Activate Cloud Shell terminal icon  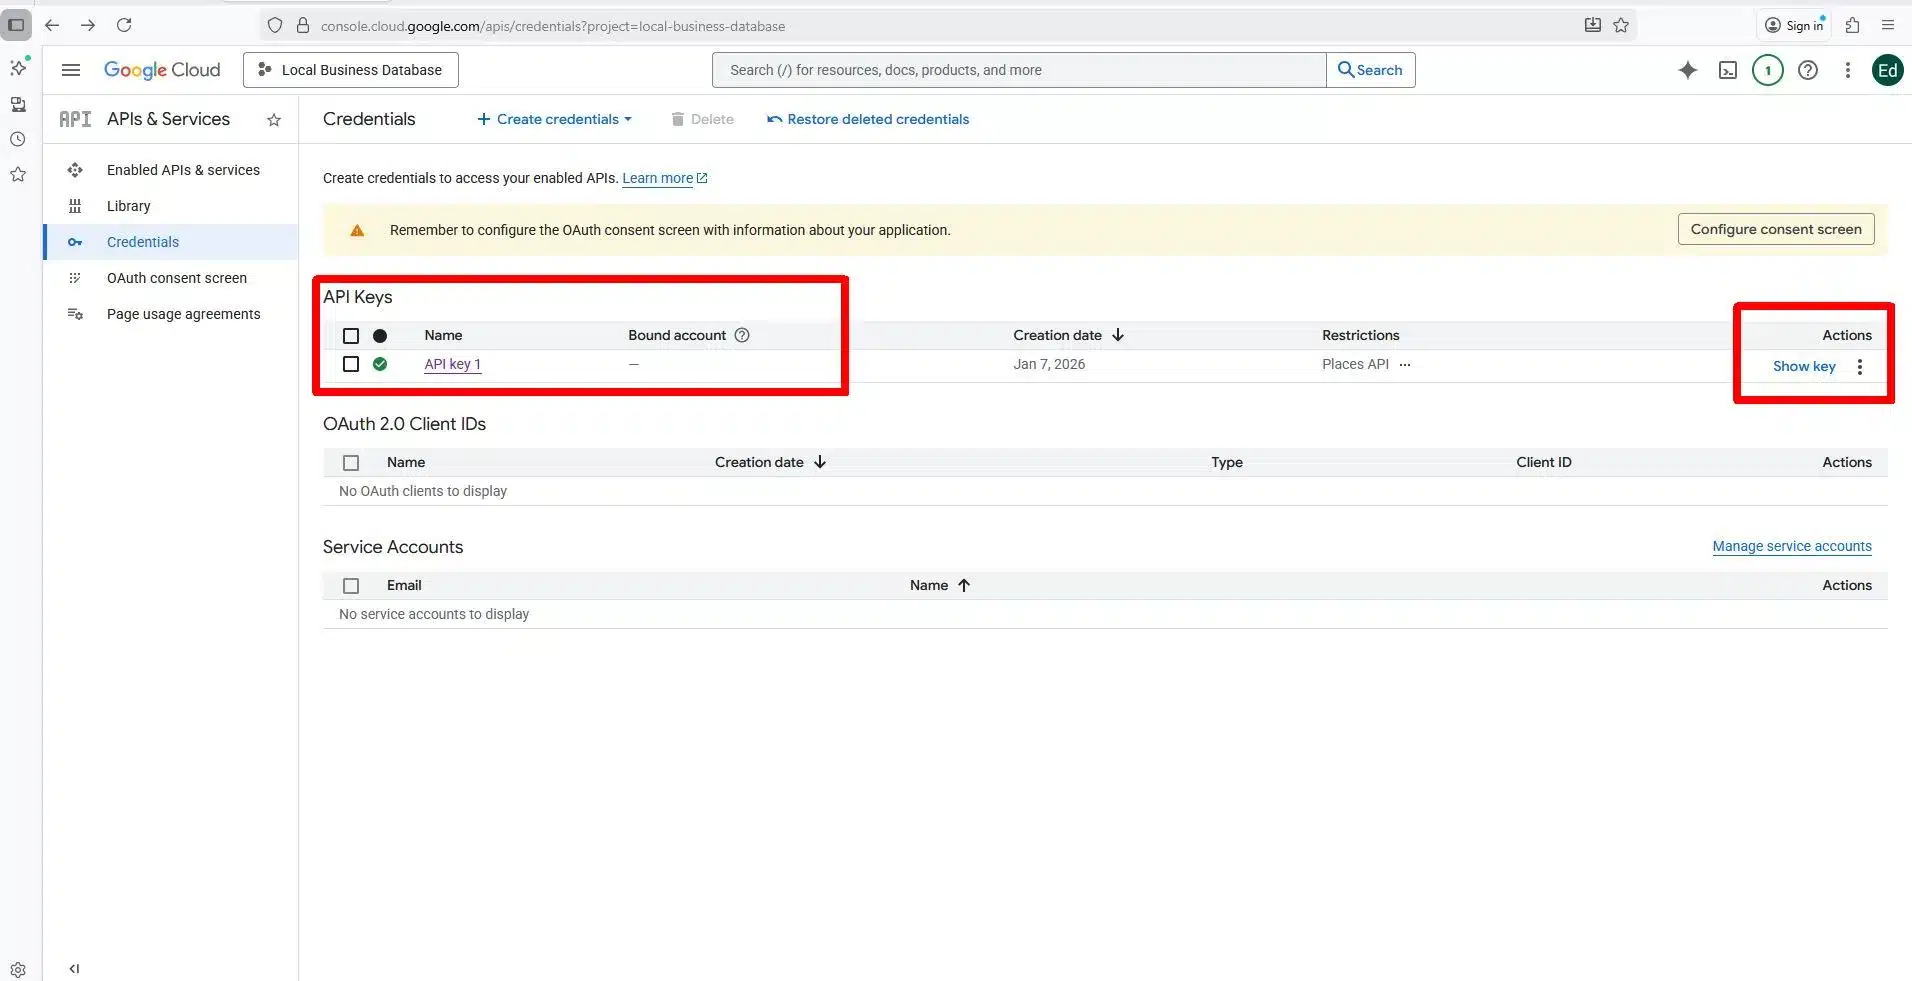1728,70
